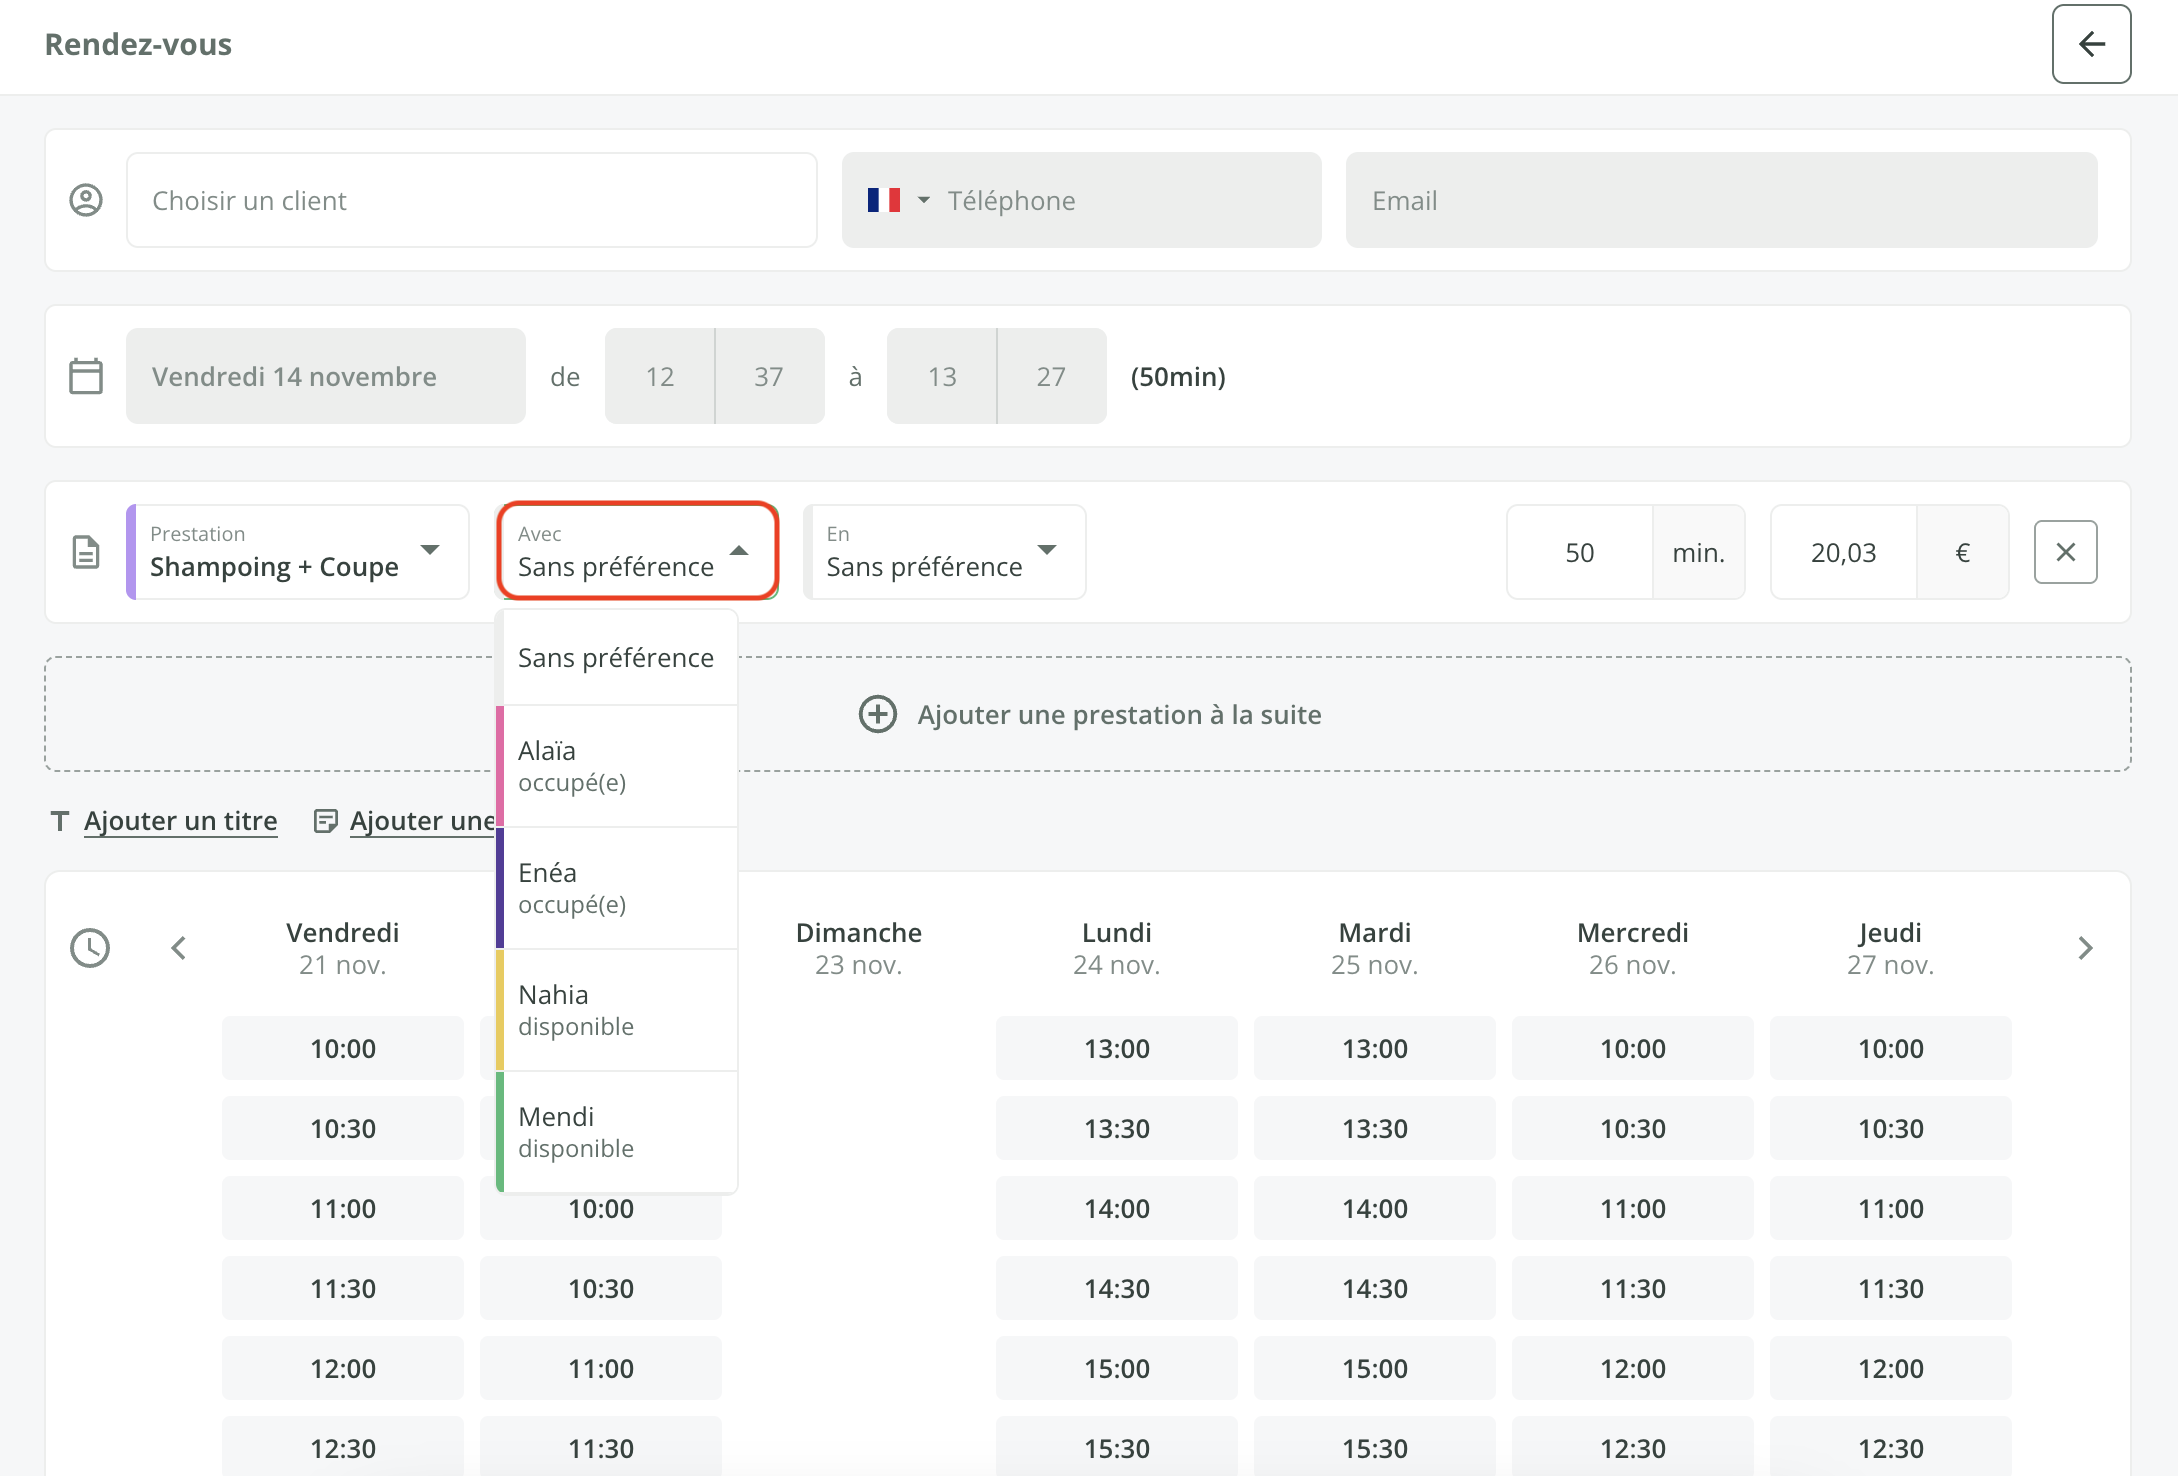Remove the prestation with the X button
Viewport: 2178px width, 1476px height.
pyautogui.click(x=2065, y=552)
